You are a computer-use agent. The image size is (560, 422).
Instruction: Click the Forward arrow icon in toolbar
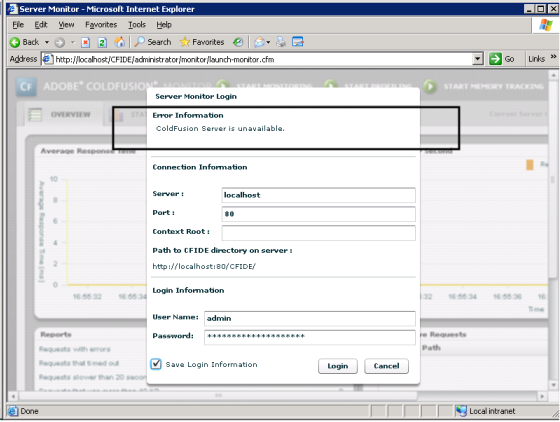(60, 42)
